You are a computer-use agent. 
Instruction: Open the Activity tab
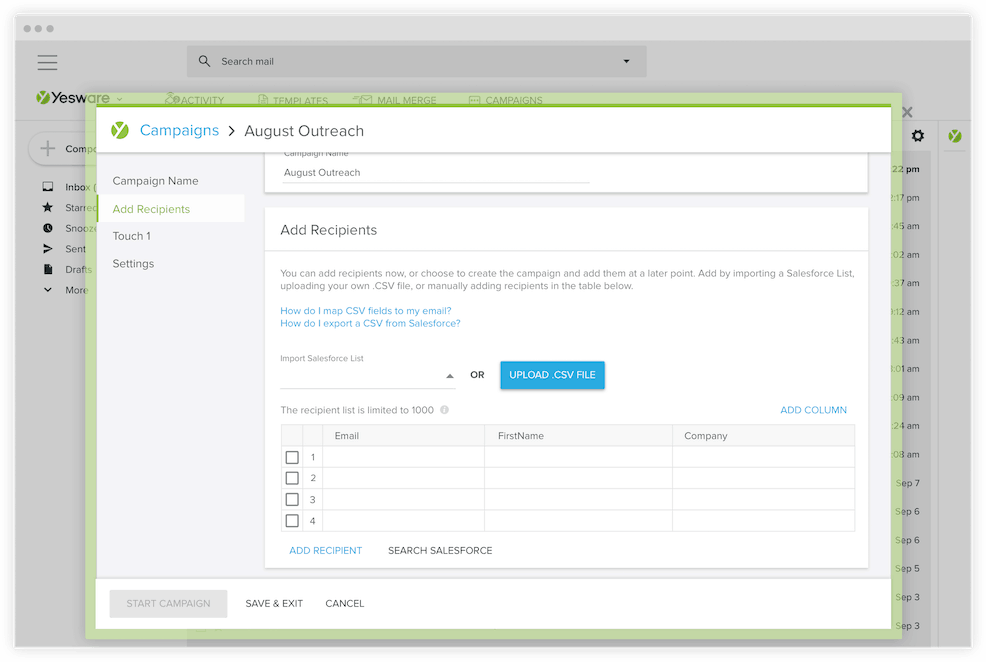[194, 100]
